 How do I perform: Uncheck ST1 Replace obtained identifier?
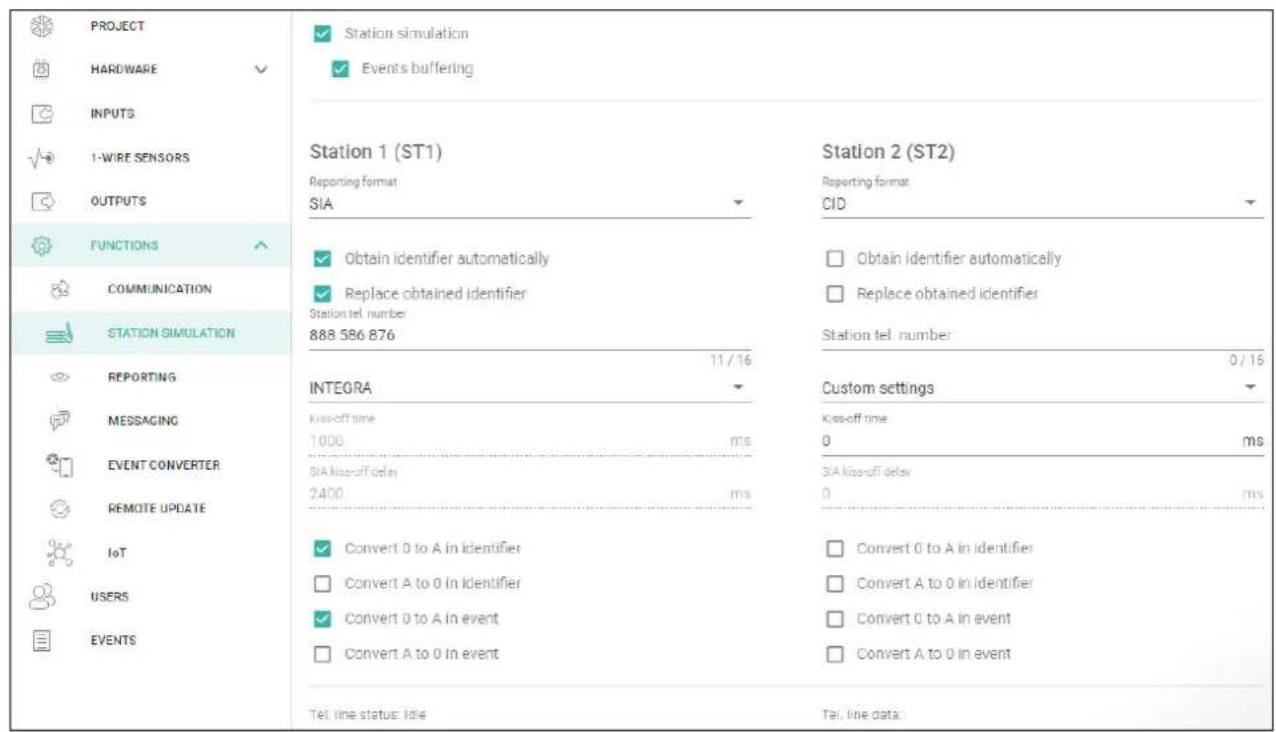pos(322,294)
